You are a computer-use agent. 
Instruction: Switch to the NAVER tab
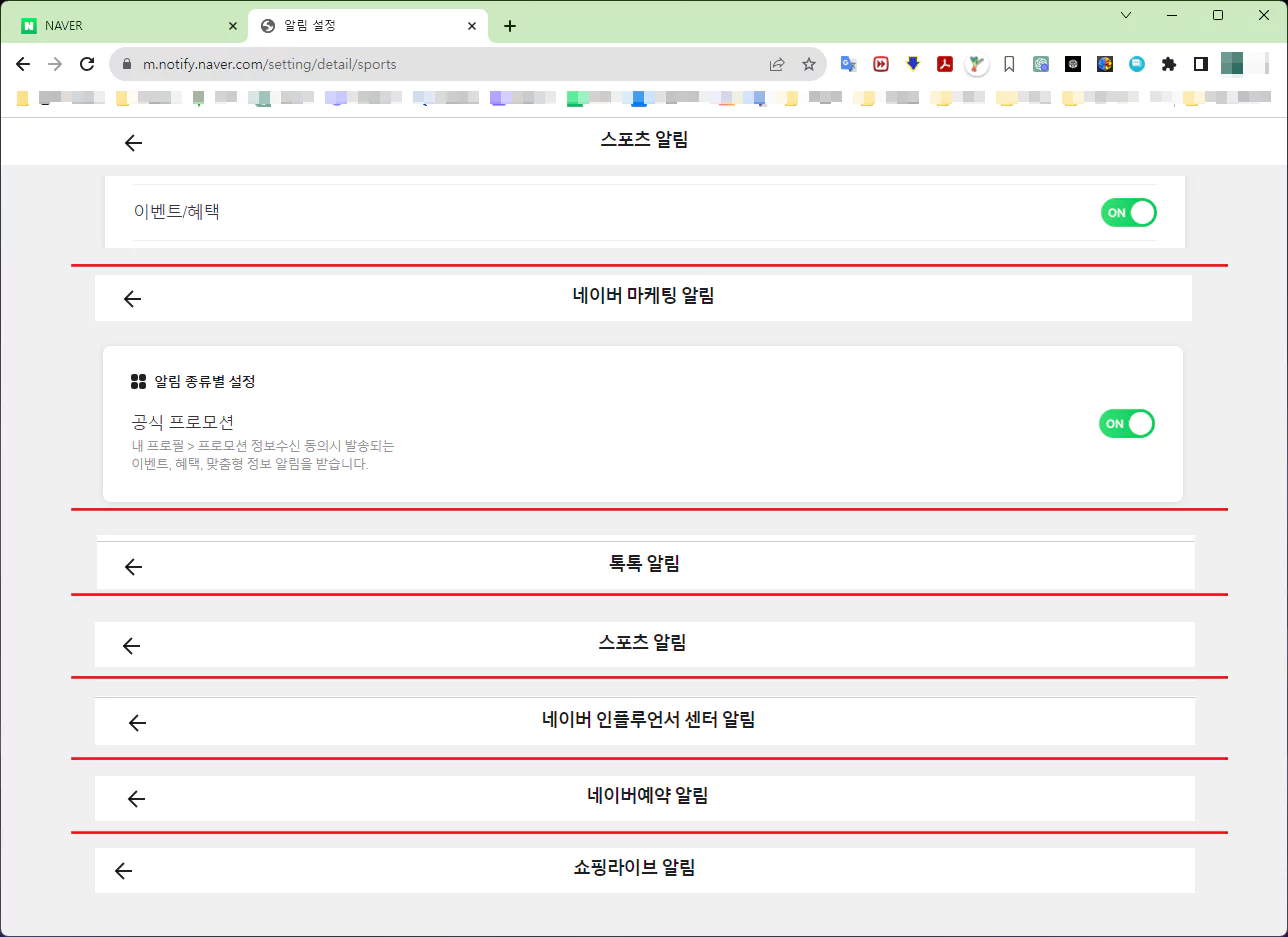click(120, 26)
